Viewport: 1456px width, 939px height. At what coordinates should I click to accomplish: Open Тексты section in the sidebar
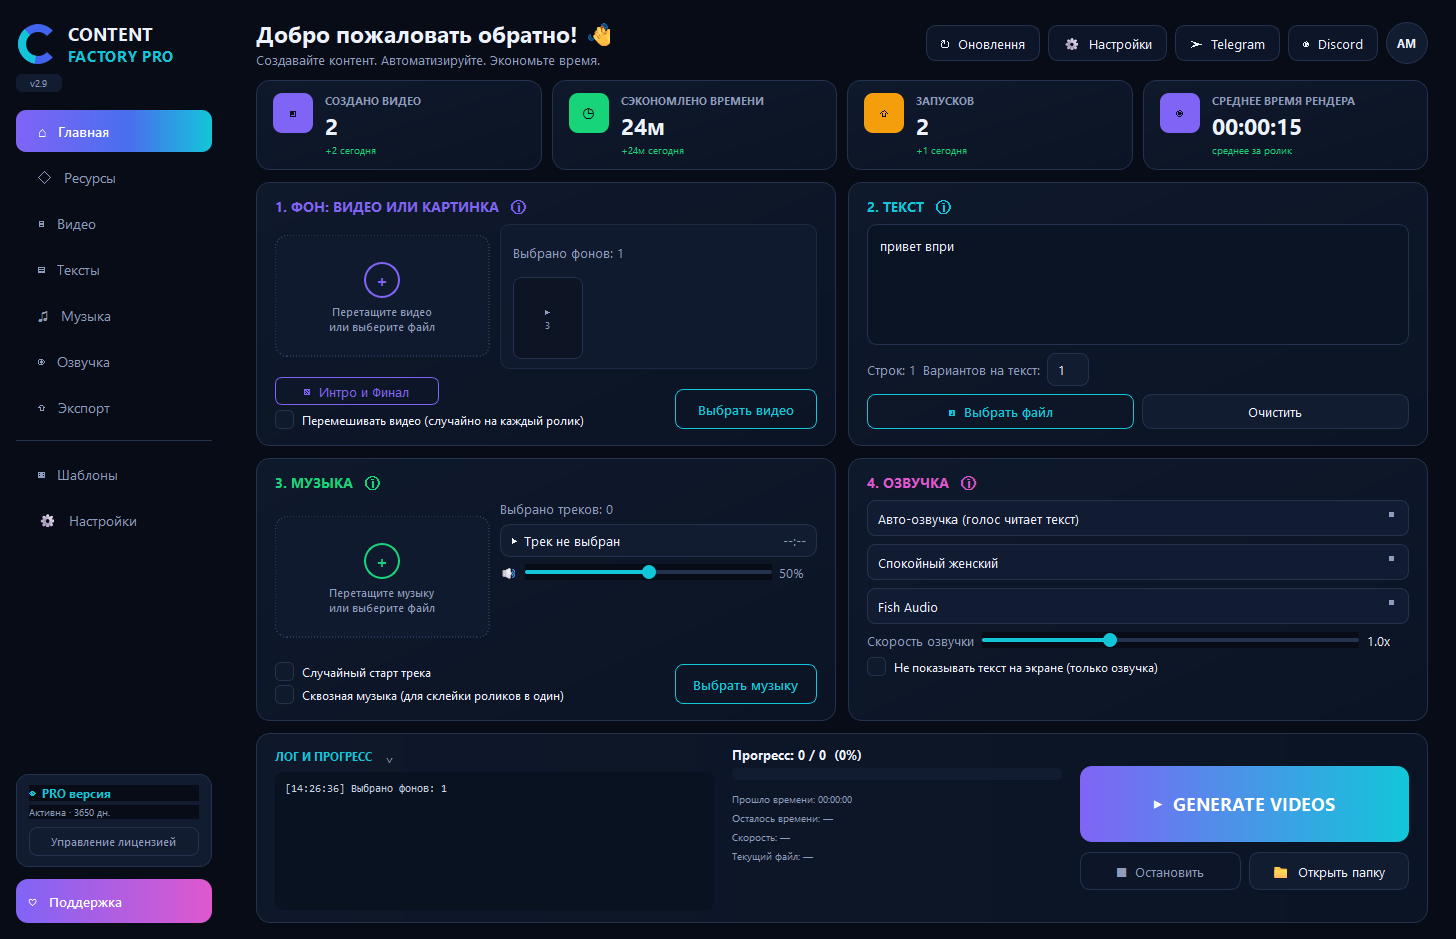pos(114,270)
